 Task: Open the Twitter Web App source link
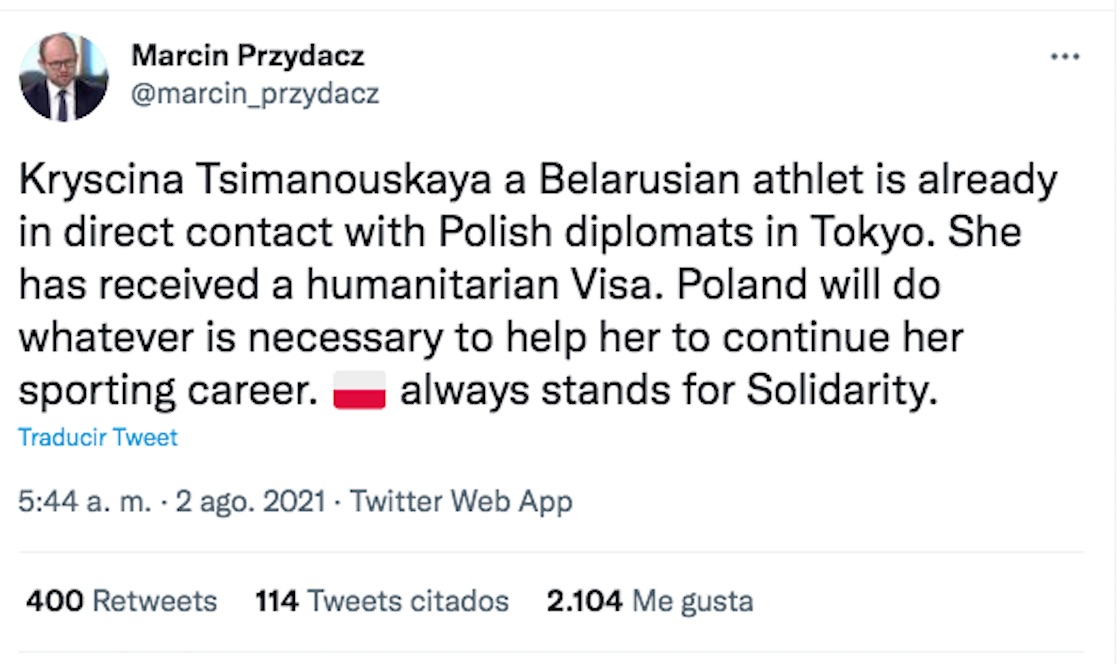pos(461,501)
